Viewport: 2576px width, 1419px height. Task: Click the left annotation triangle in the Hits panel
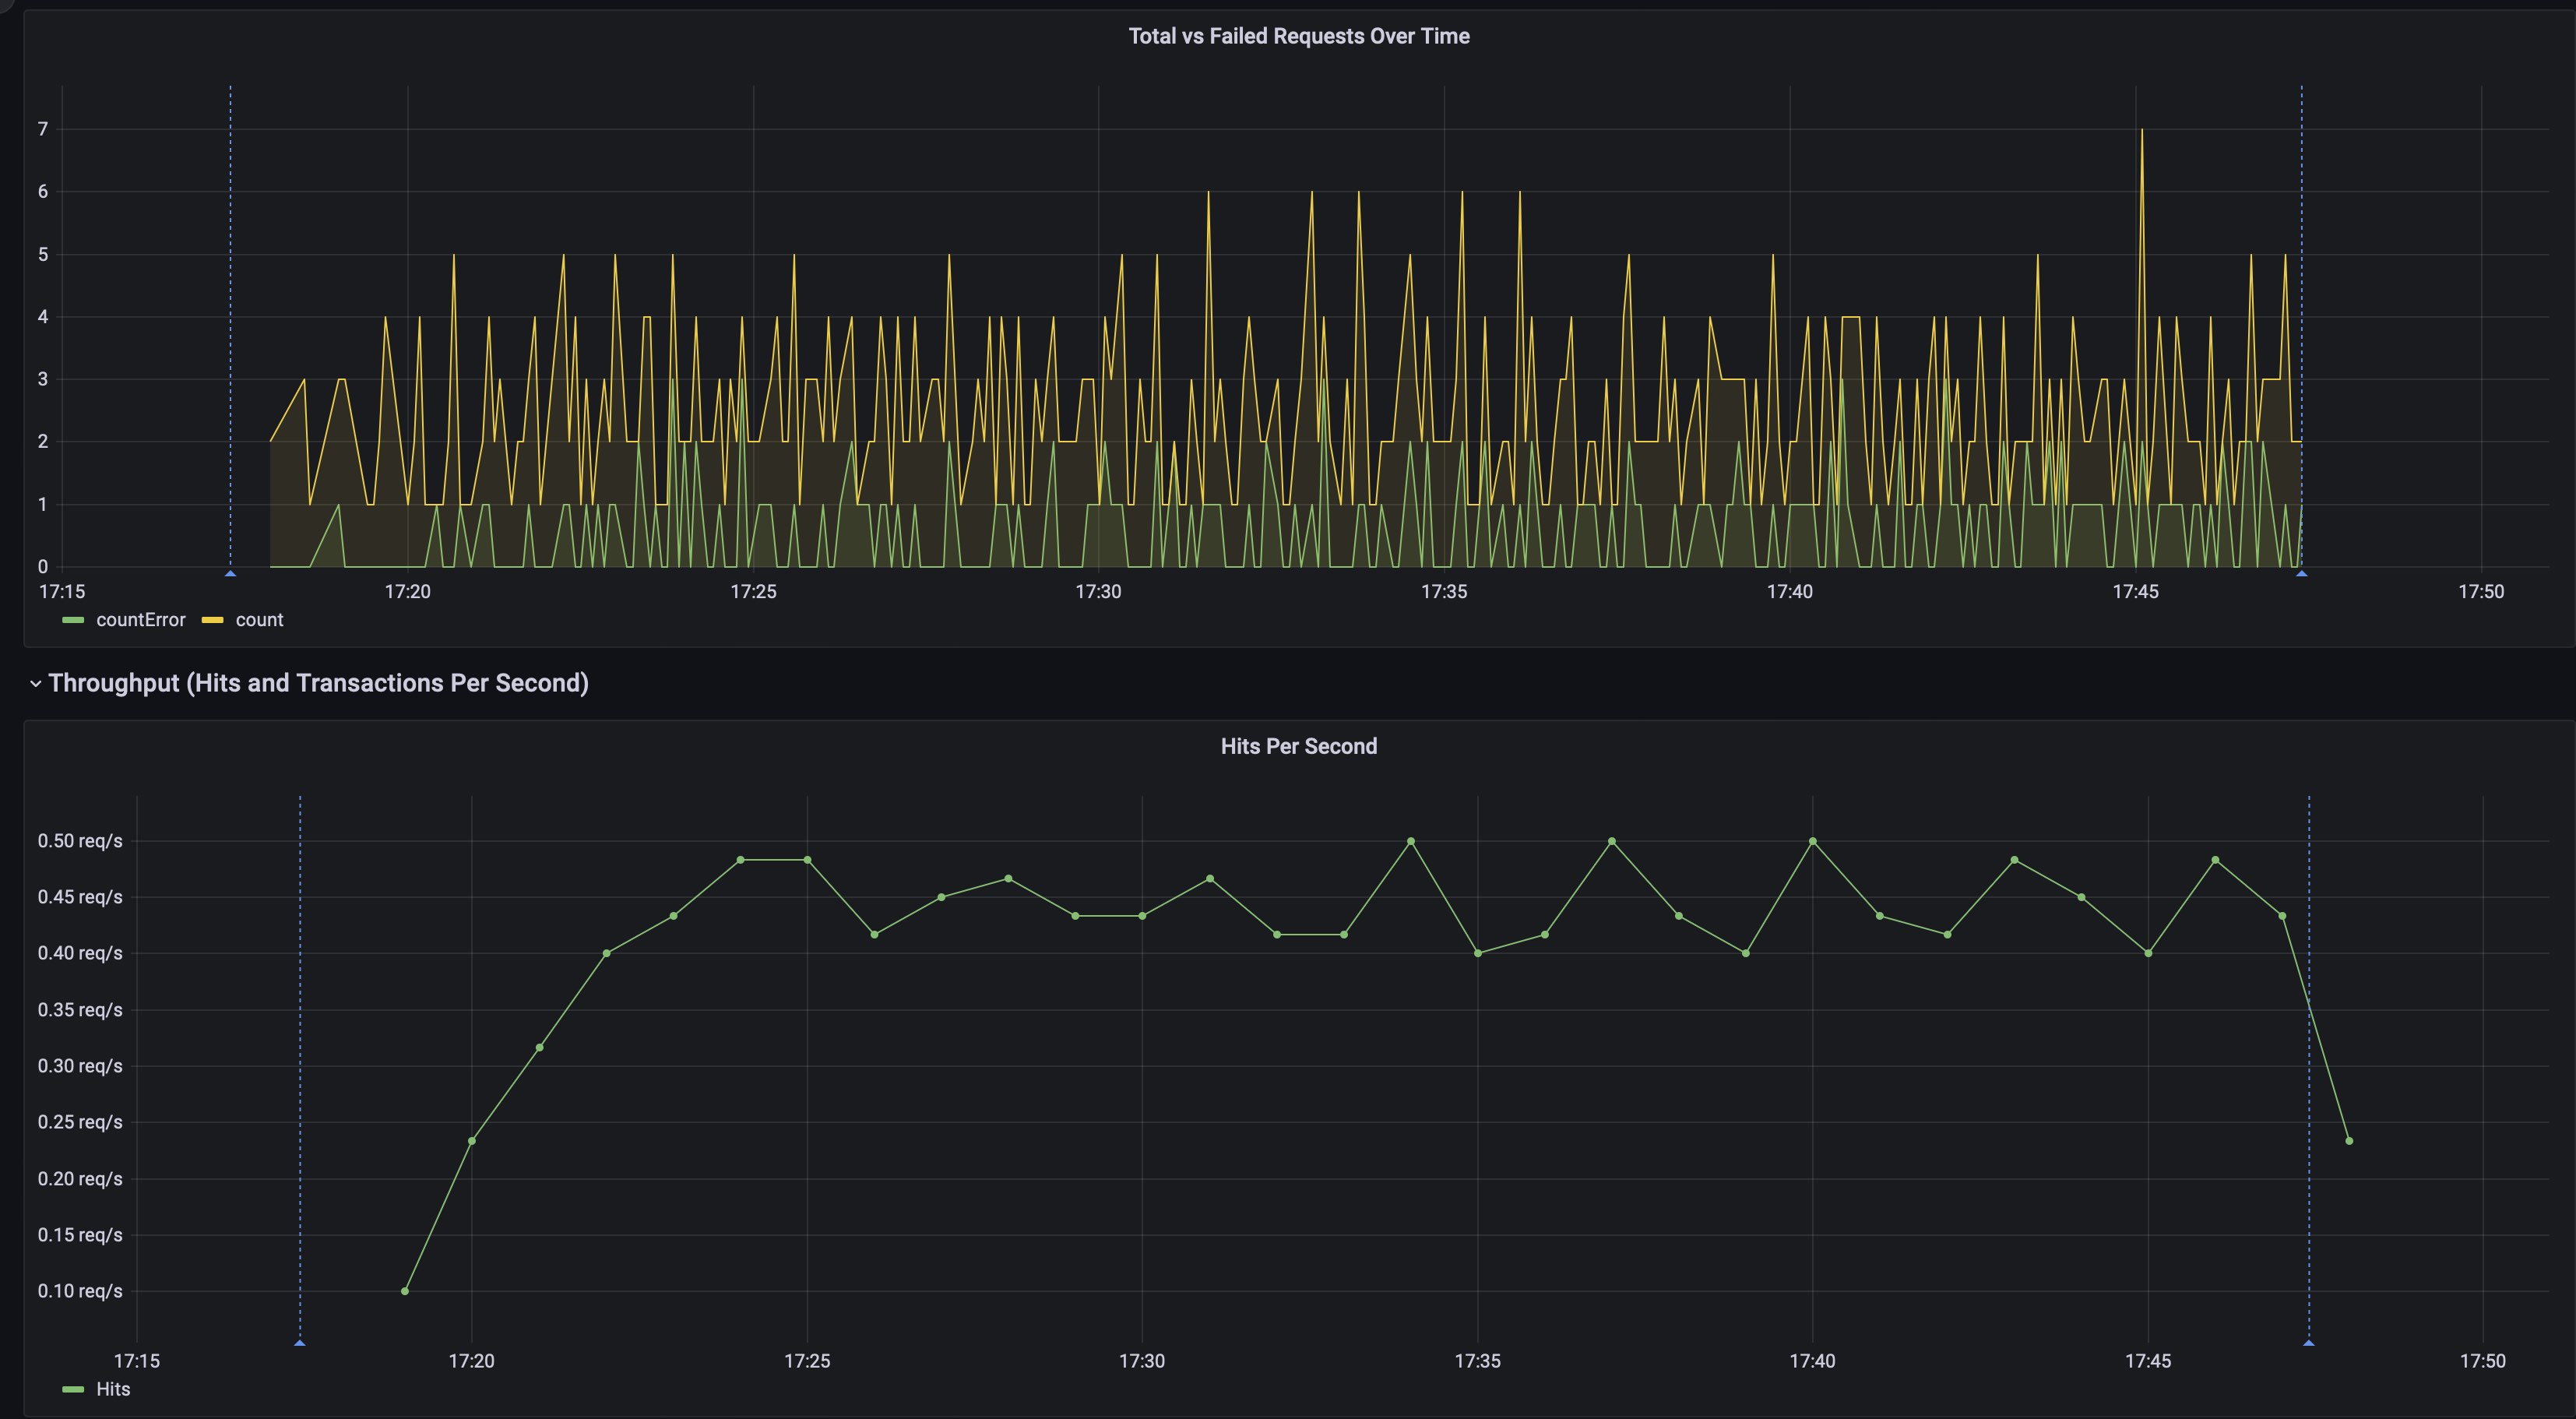300,1343
